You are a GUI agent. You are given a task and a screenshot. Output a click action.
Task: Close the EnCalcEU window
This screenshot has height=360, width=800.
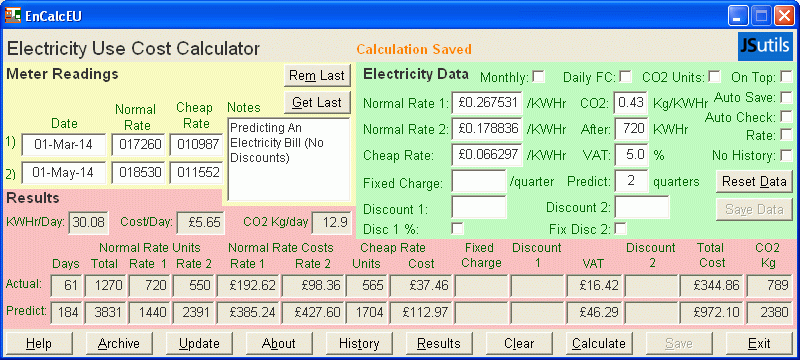[x=784, y=16]
